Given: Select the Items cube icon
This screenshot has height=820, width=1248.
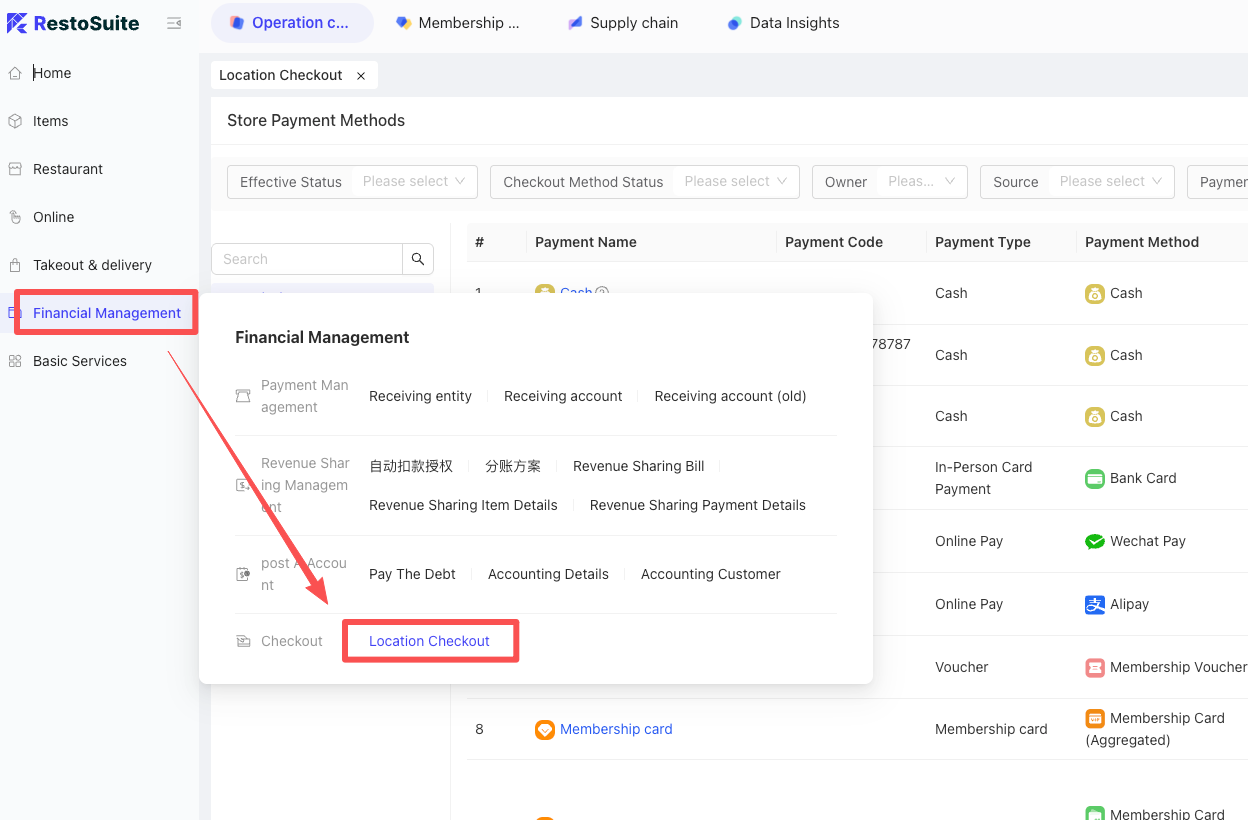Looking at the screenshot, I should pos(15,121).
